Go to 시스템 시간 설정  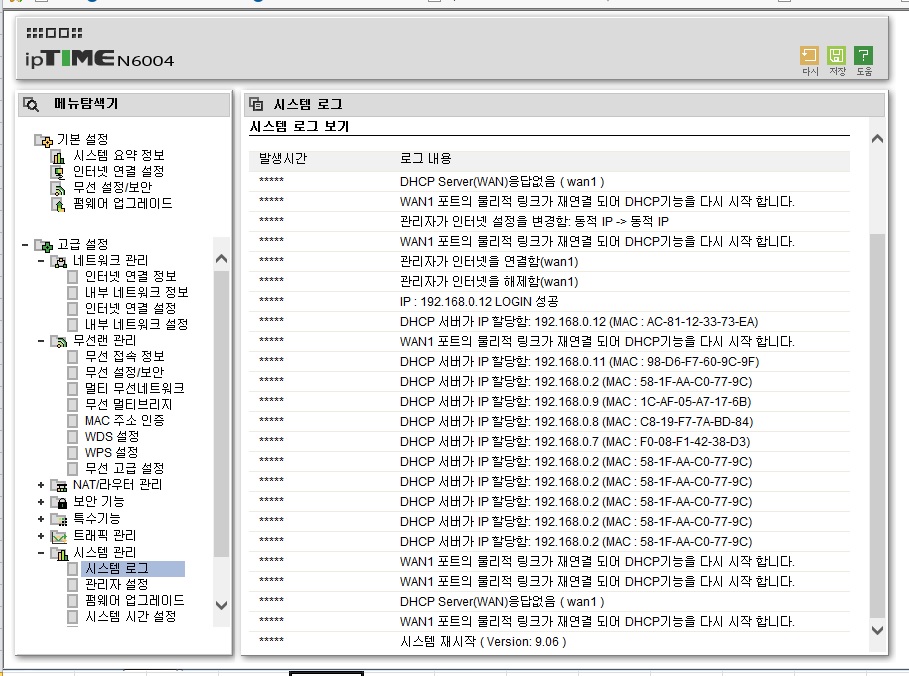point(130,616)
